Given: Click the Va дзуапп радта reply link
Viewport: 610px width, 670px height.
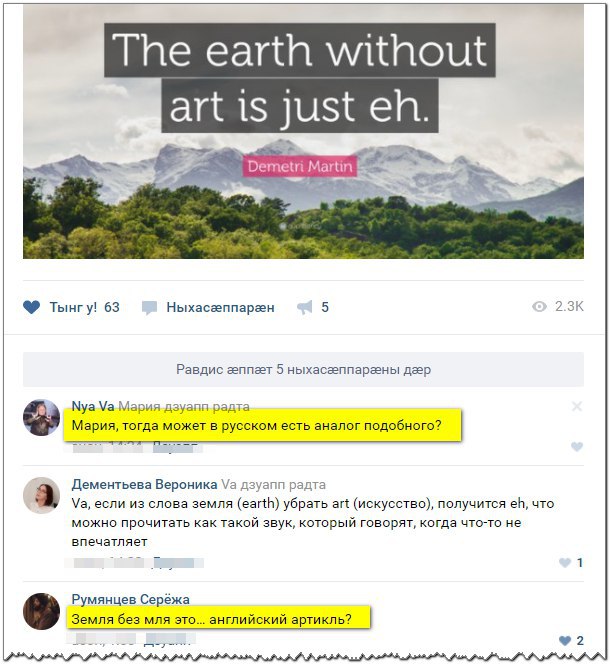Looking at the screenshot, I should pyautogui.click(x=273, y=485).
